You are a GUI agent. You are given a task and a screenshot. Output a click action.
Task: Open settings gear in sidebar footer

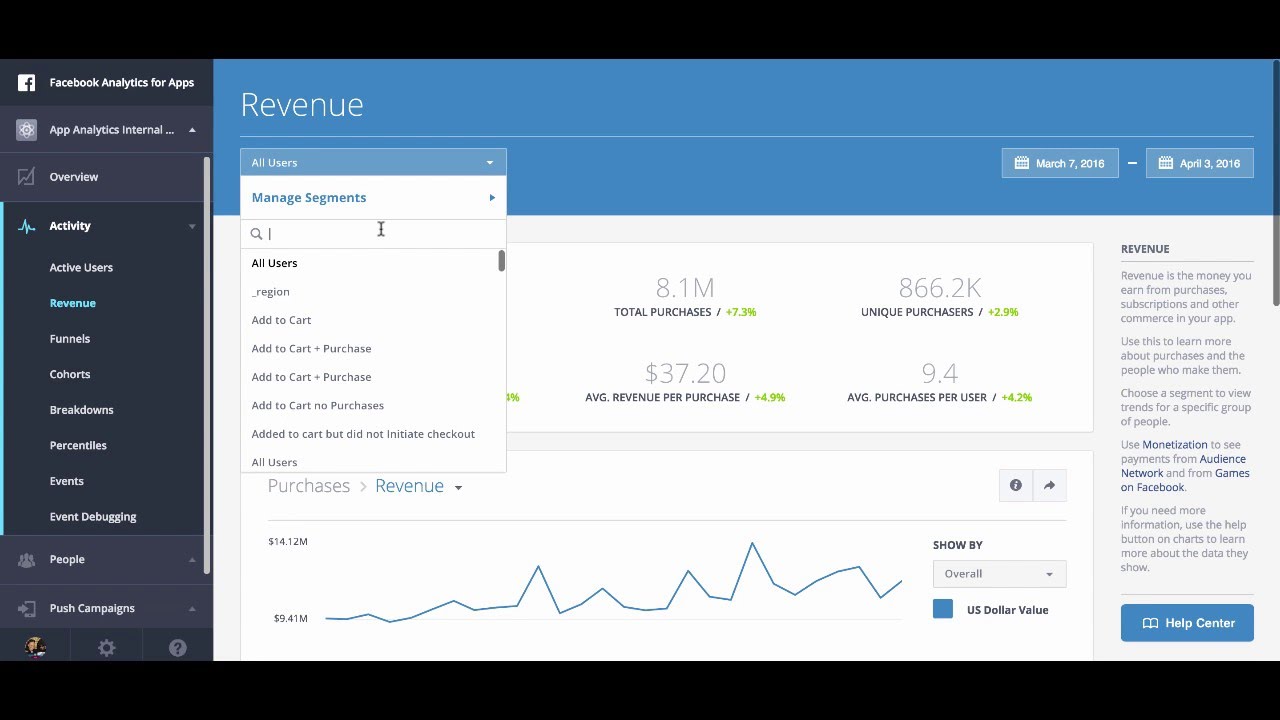[x=107, y=648]
